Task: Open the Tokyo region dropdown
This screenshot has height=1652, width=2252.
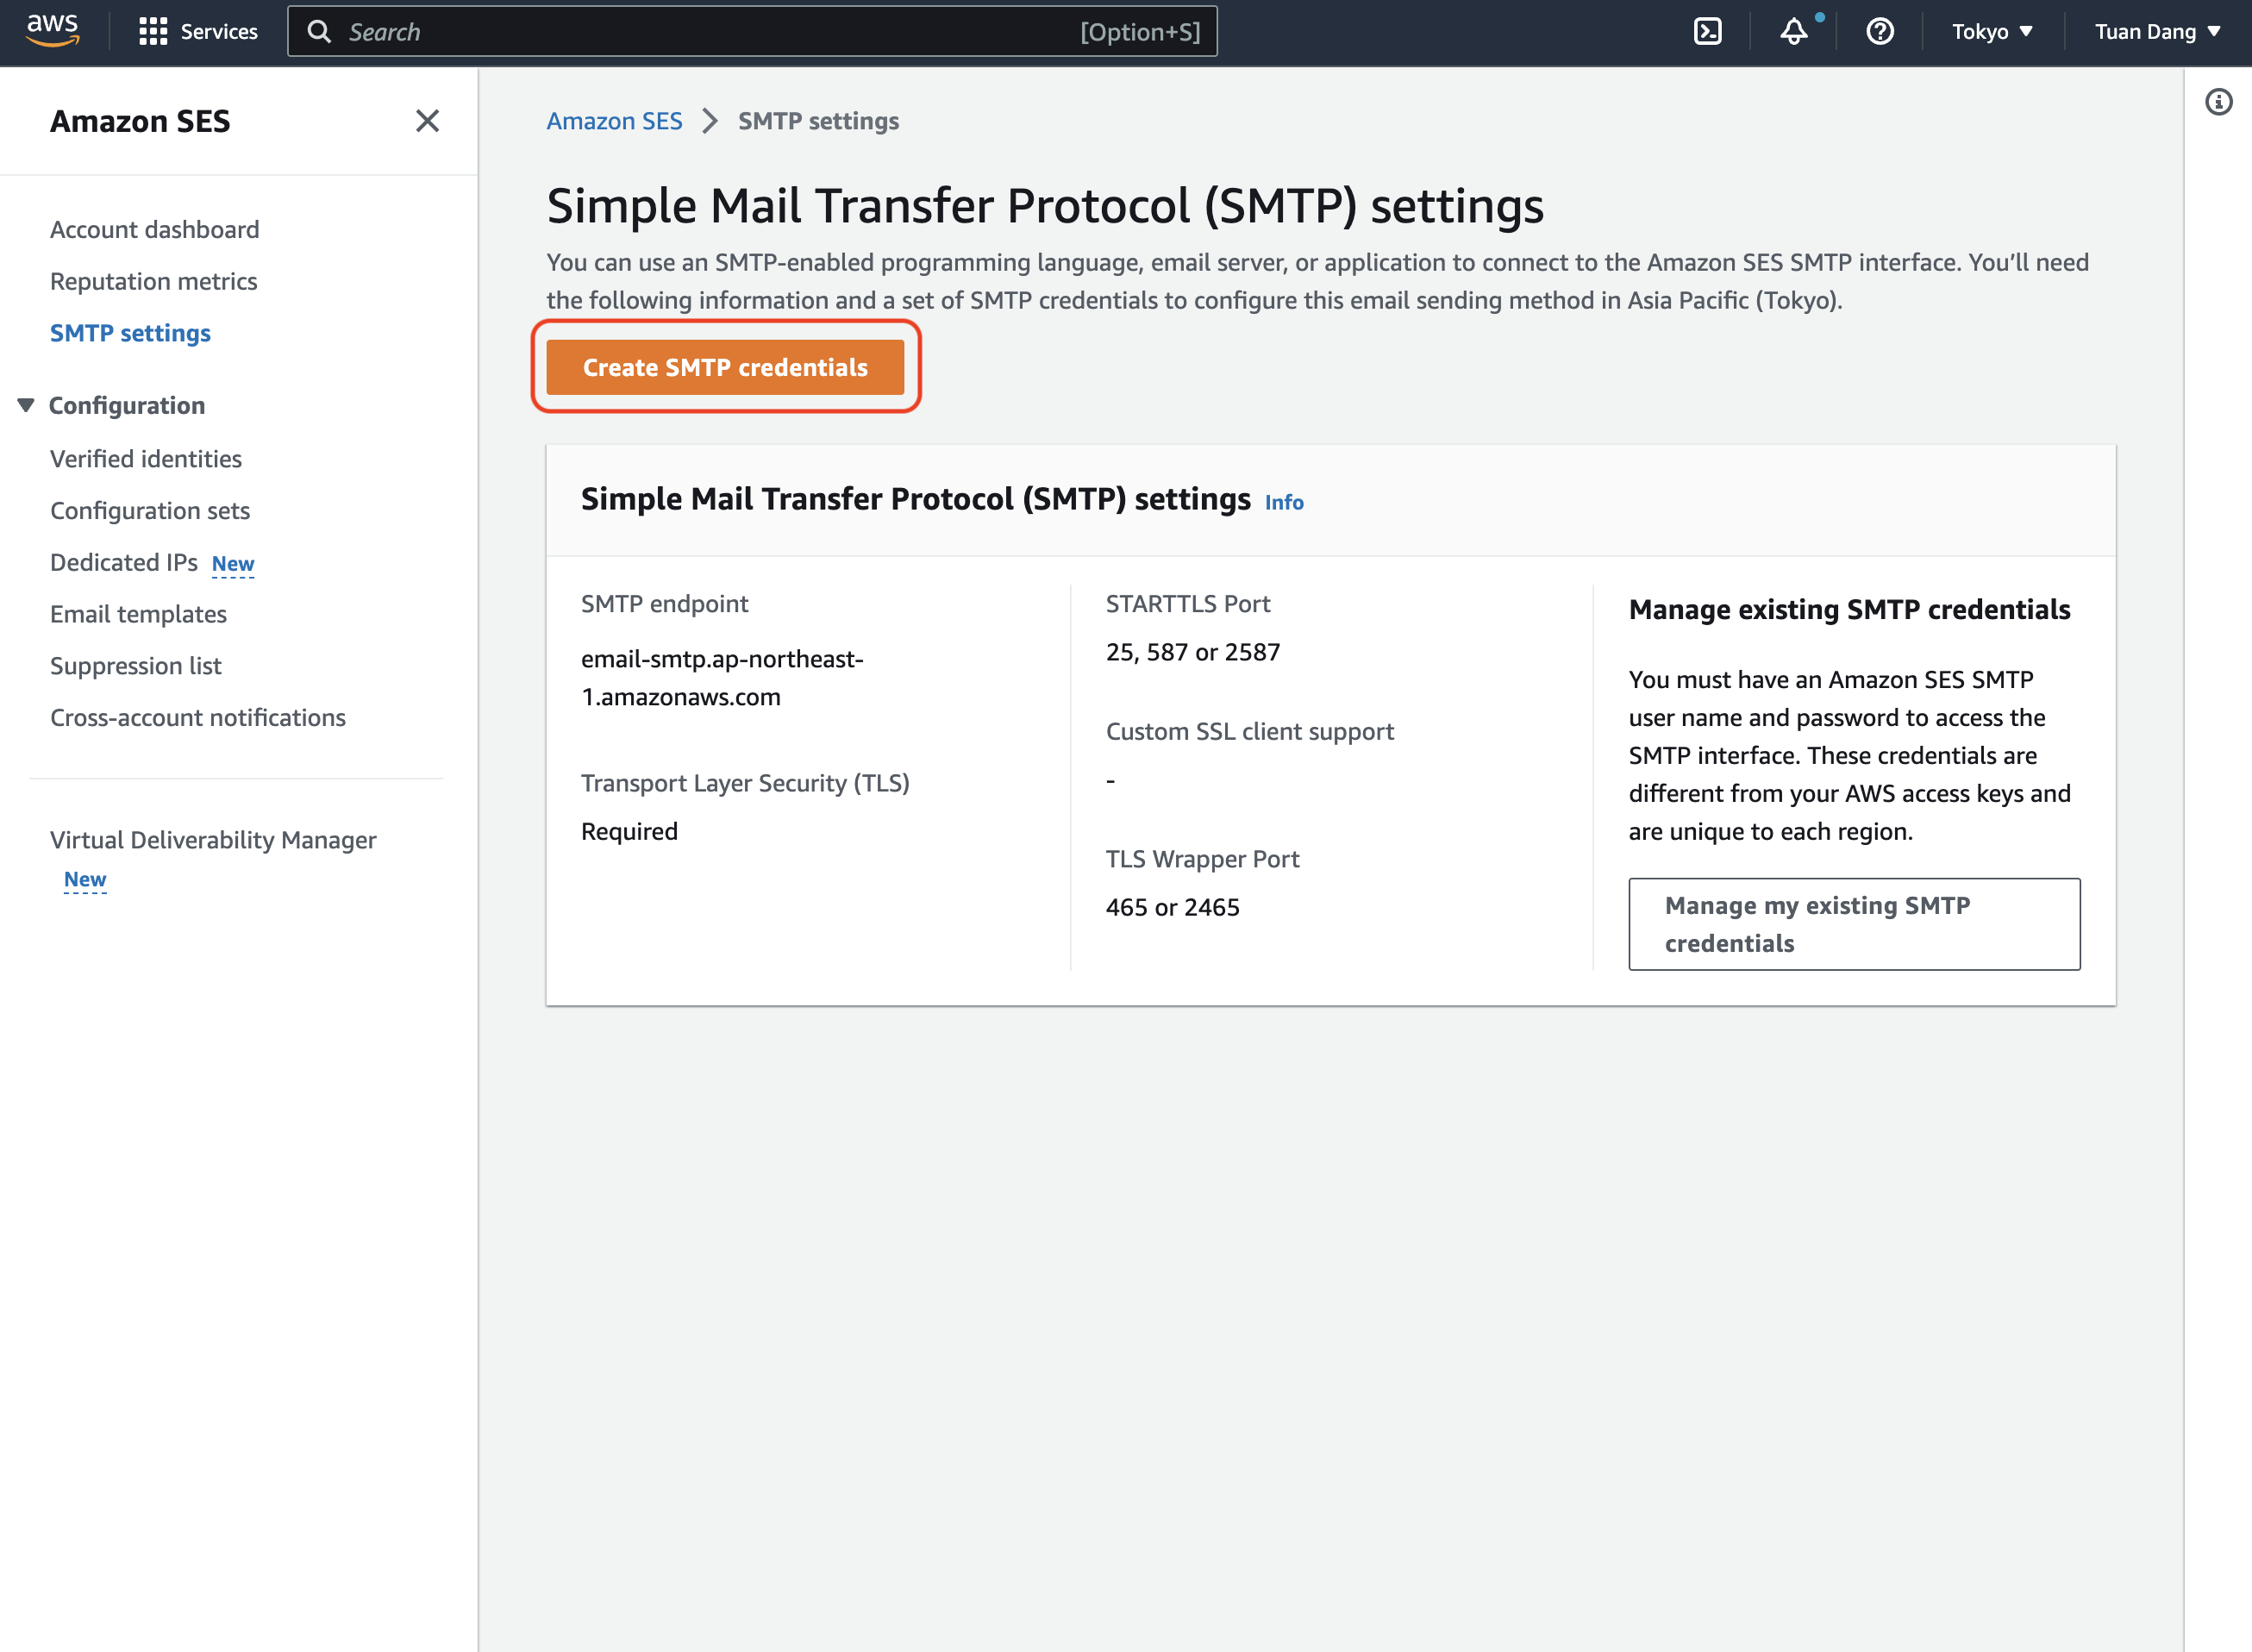Action: pyautogui.click(x=1992, y=31)
